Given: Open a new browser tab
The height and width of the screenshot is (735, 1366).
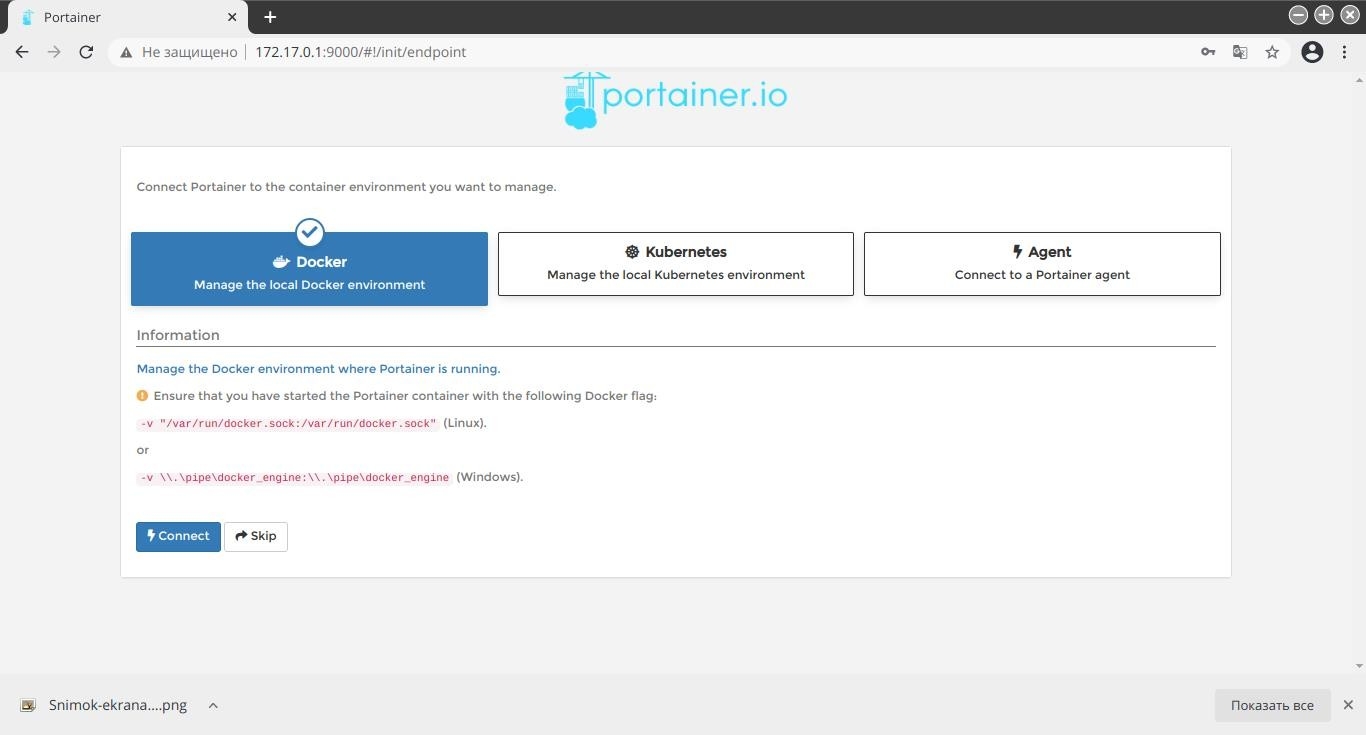Looking at the screenshot, I should click(270, 17).
